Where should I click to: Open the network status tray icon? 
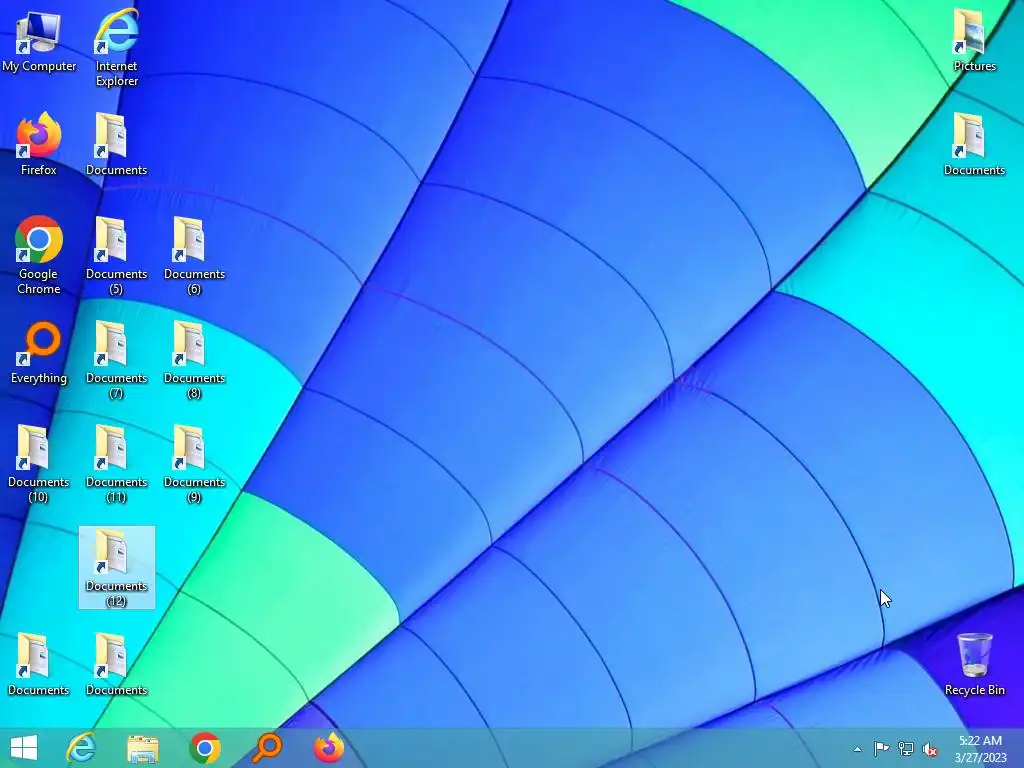tap(906, 748)
